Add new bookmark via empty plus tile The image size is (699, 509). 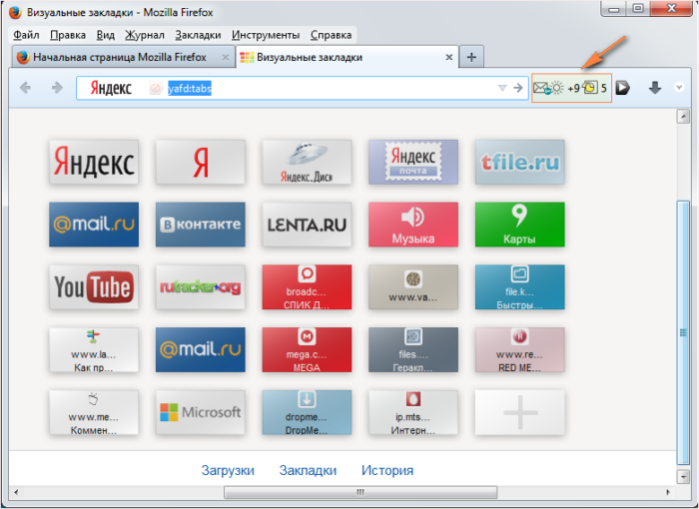click(520, 412)
